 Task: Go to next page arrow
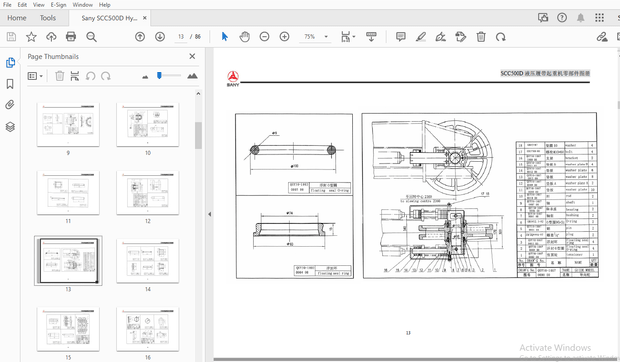point(160,37)
